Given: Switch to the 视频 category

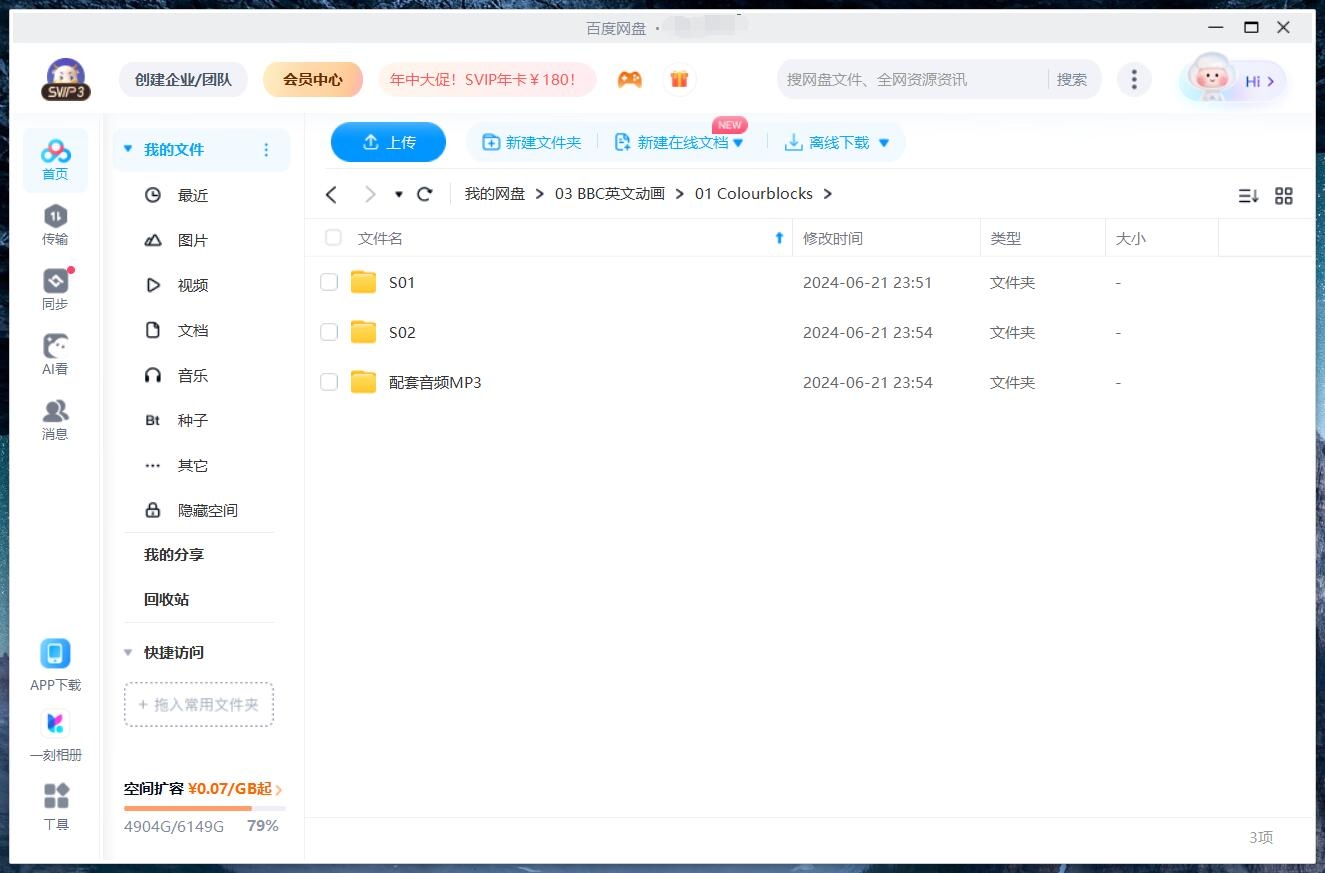Looking at the screenshot, I should coord(192,285).
